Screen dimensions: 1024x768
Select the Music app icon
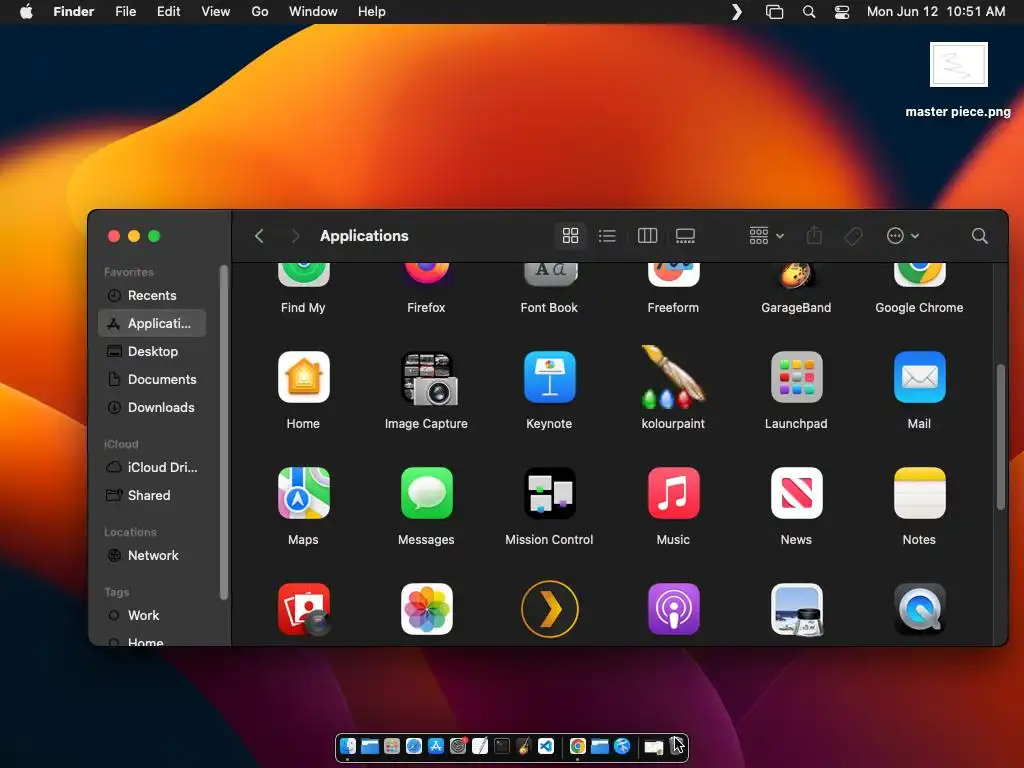pos(673,493)
